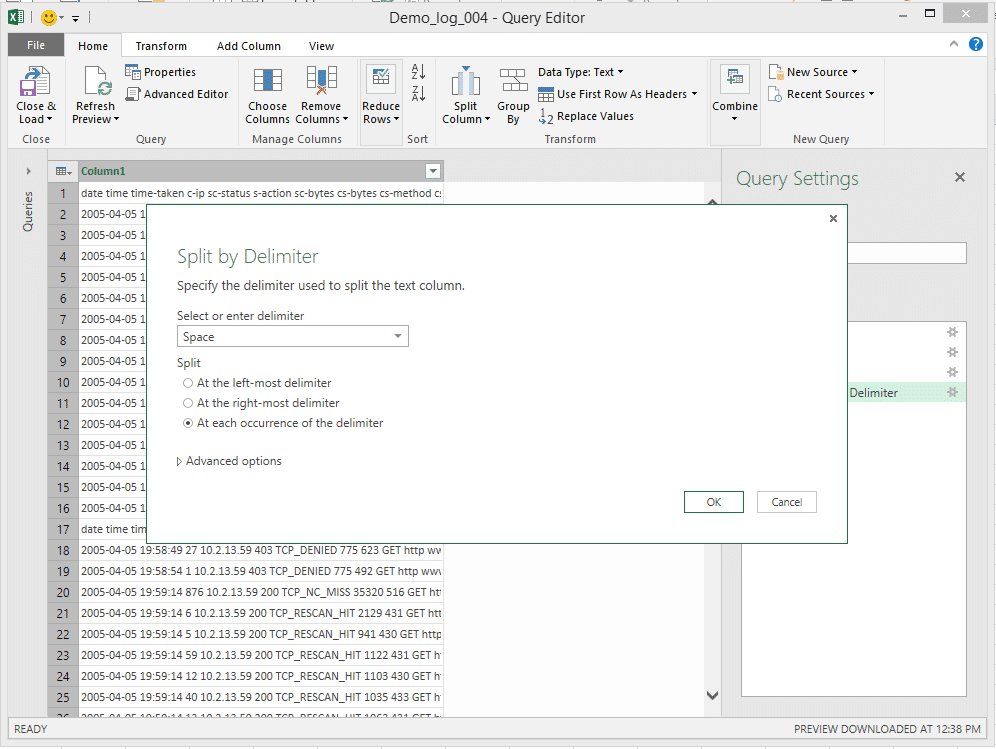Viewport: 996px width, 749px height.
Task: Open the File tab
Action: point(36,45)
